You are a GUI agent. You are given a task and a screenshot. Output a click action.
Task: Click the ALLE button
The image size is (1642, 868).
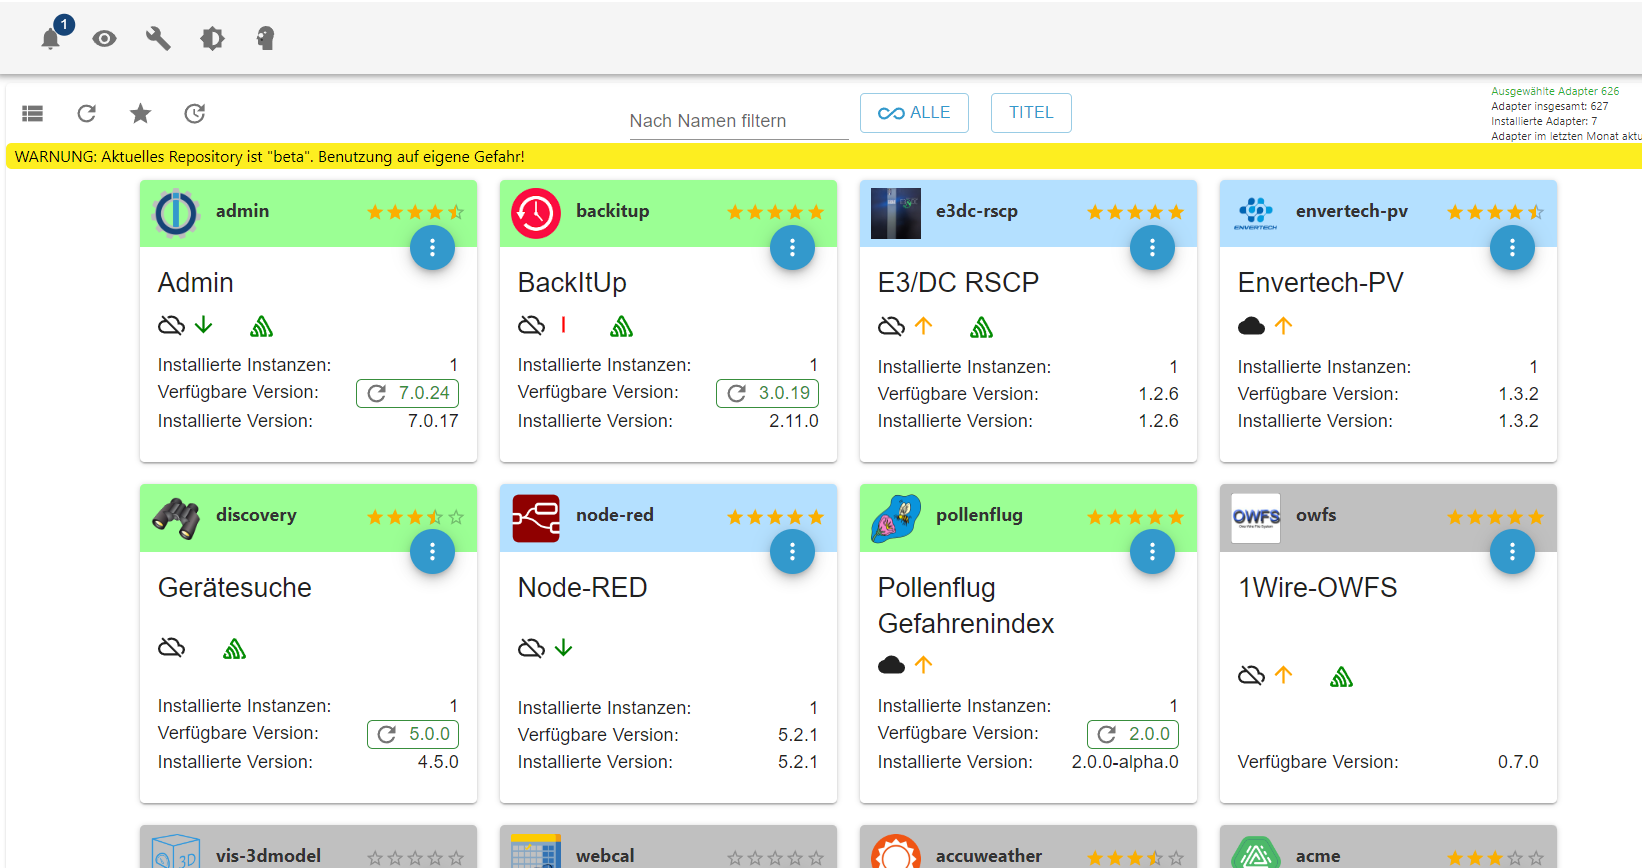[914, 113]
